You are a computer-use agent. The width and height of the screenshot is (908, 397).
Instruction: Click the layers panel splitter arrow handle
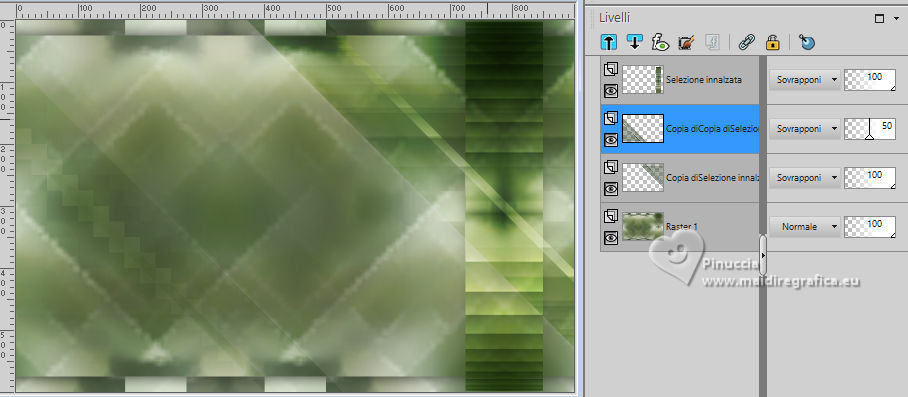(x=763, y=255)
